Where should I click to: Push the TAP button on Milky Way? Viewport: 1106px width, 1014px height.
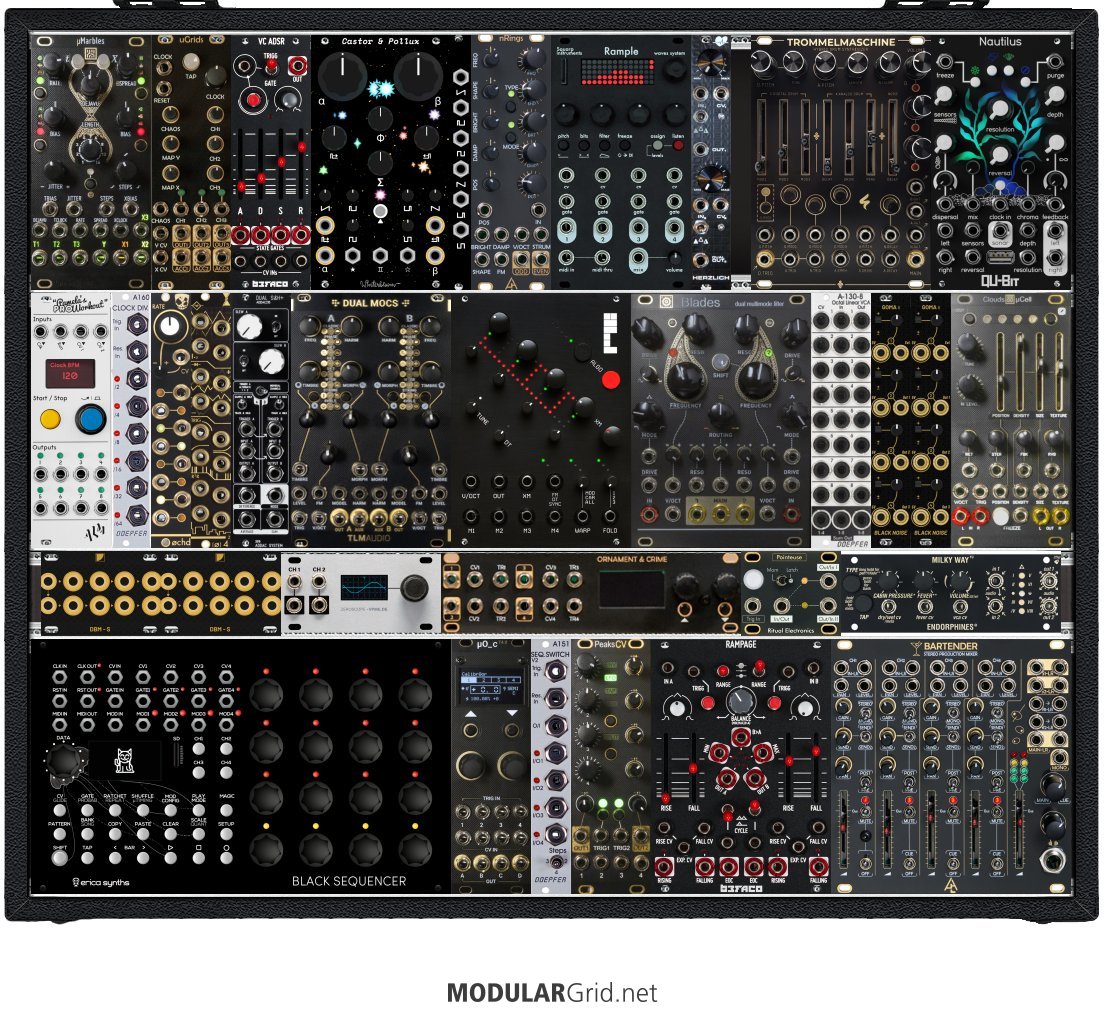click(x=863, y=604)
